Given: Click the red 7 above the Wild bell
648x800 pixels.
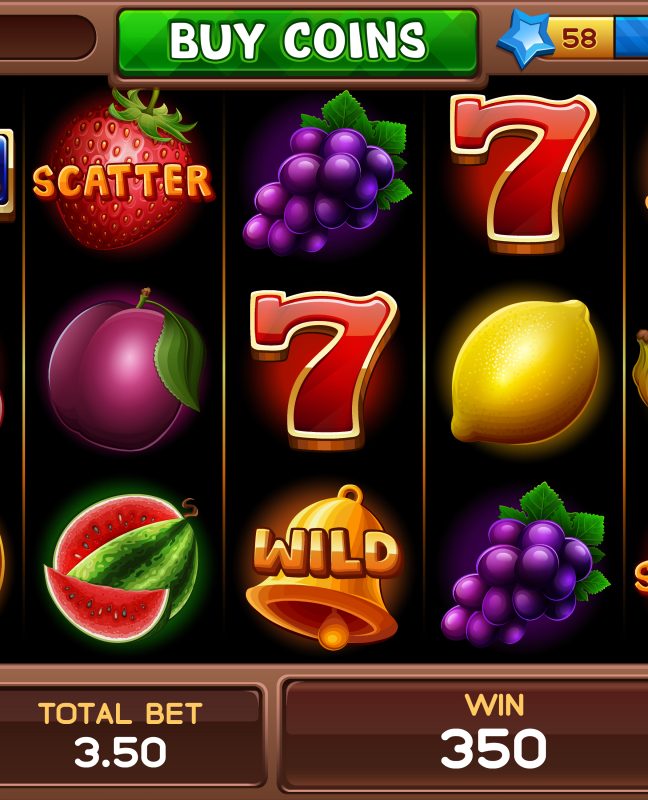Looking at the screenshot, I should pyautogui.click(x=324, y=370).
